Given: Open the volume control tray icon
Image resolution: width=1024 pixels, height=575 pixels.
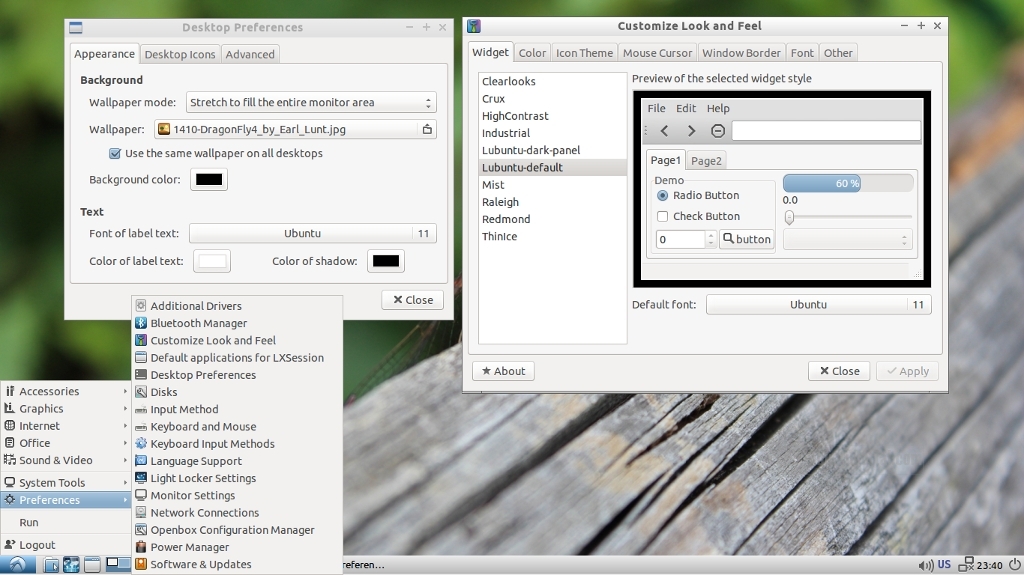Looking at the screenshot, I should click(925, 565).
